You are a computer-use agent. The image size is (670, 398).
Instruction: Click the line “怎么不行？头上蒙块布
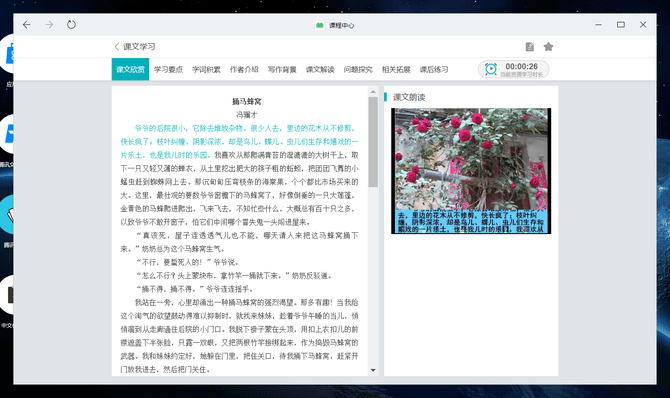234,275
